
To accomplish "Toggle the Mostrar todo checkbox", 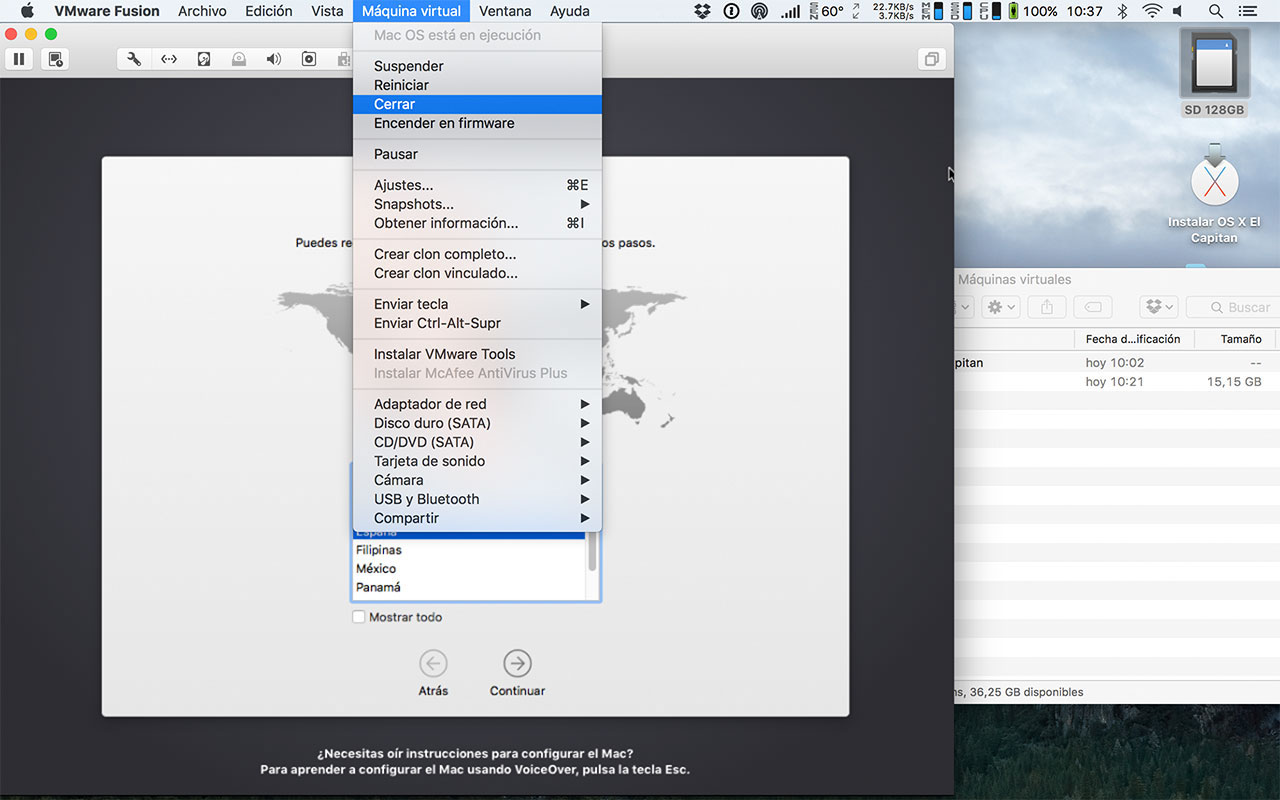I will [359, 617].
